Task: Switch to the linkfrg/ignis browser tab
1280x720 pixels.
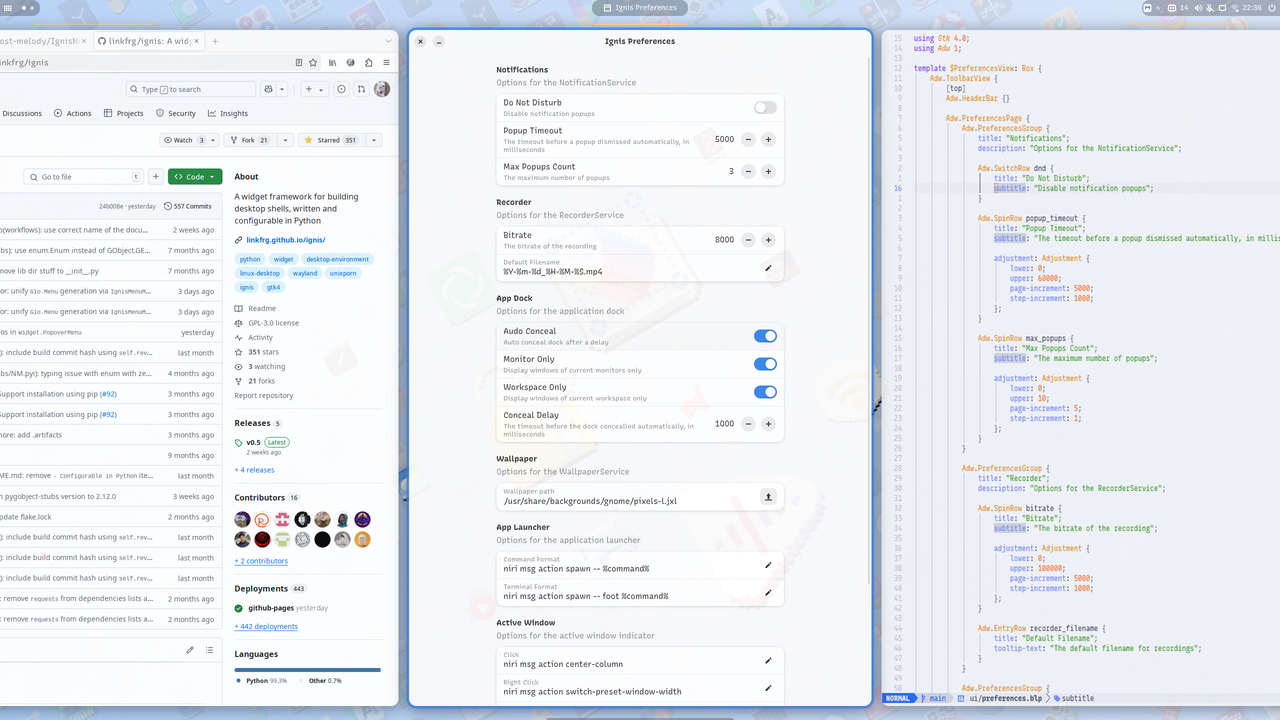Action: pyautogui.click(x=148, y=41)
